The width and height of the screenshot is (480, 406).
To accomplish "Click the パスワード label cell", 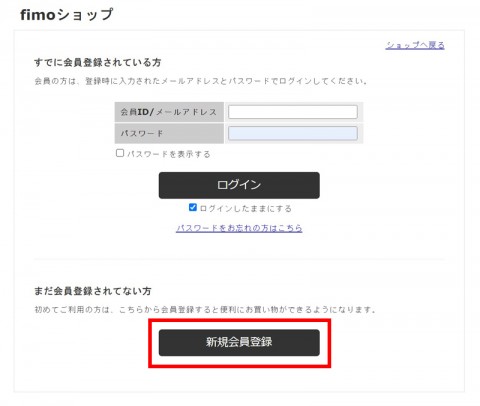I will (169, 133).
